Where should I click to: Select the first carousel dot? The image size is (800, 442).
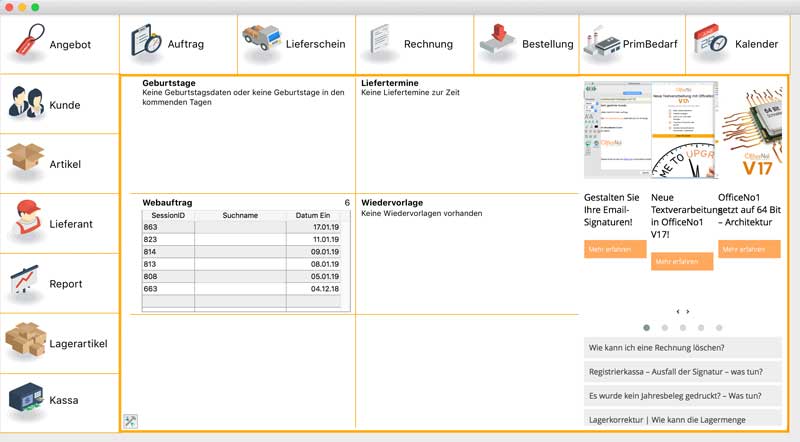646,328
